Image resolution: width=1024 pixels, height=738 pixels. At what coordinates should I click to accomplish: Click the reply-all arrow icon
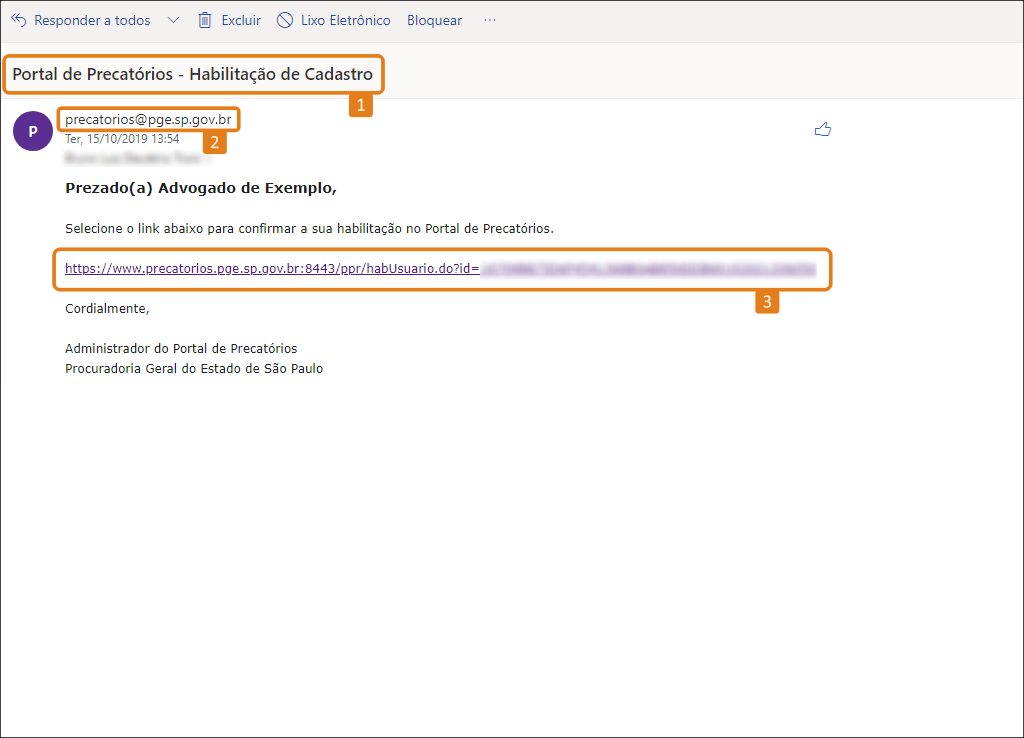[x=18, y=20]
